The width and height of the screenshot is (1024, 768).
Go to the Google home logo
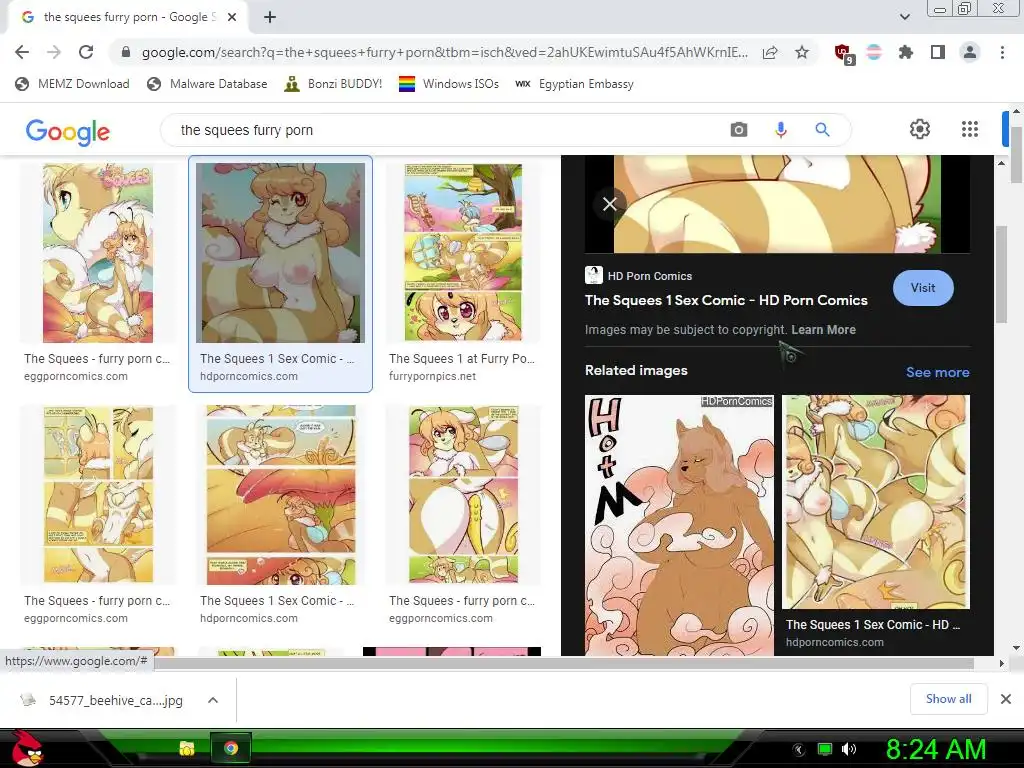point(68,131)
